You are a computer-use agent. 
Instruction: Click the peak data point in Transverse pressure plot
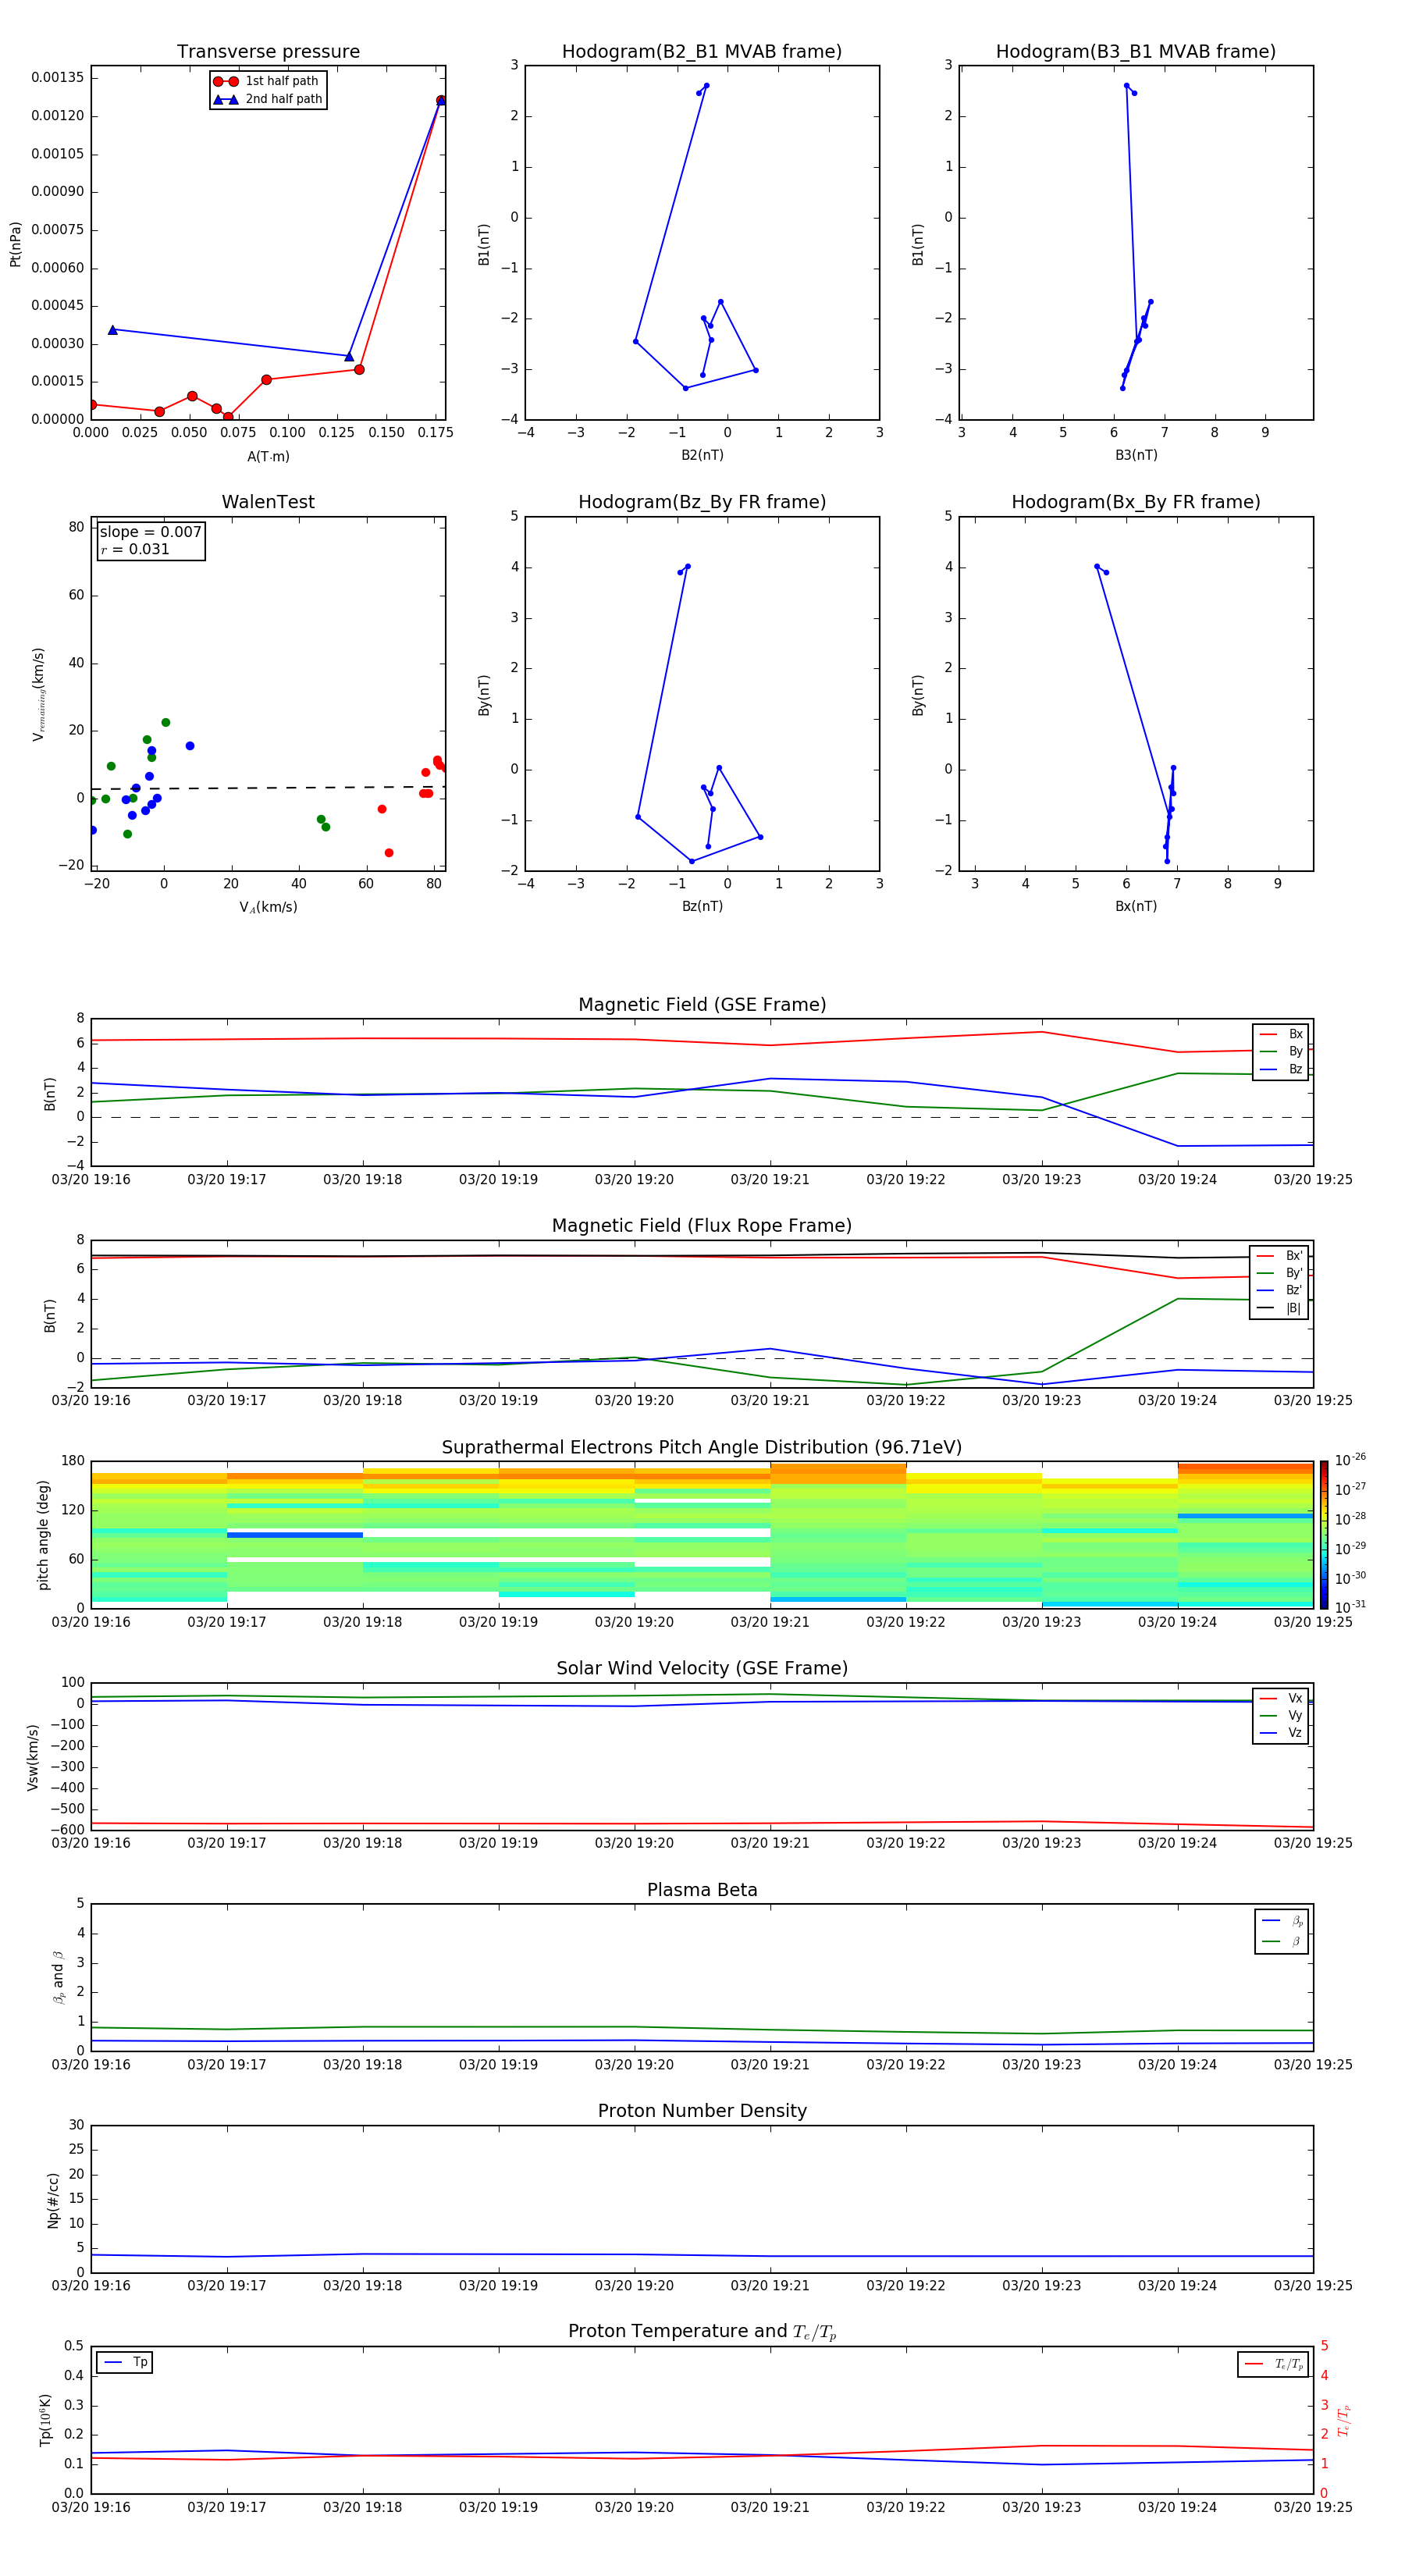coord(441,100)
